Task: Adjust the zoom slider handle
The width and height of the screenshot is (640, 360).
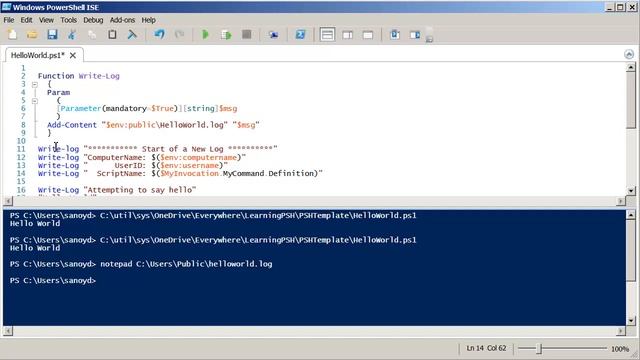Action: pos(539,349)
